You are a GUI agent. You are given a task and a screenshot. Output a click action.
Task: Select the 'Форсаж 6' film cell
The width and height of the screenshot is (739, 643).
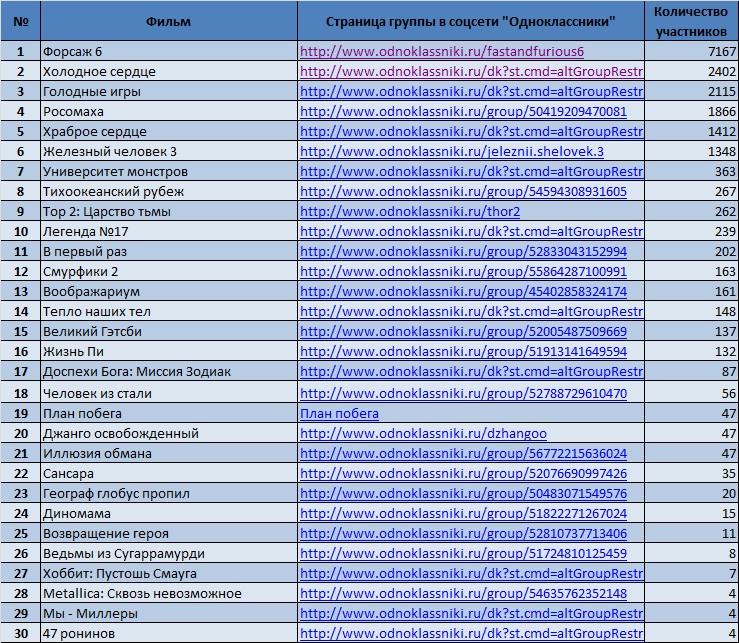pyautogui.click(x=169, y=51)
